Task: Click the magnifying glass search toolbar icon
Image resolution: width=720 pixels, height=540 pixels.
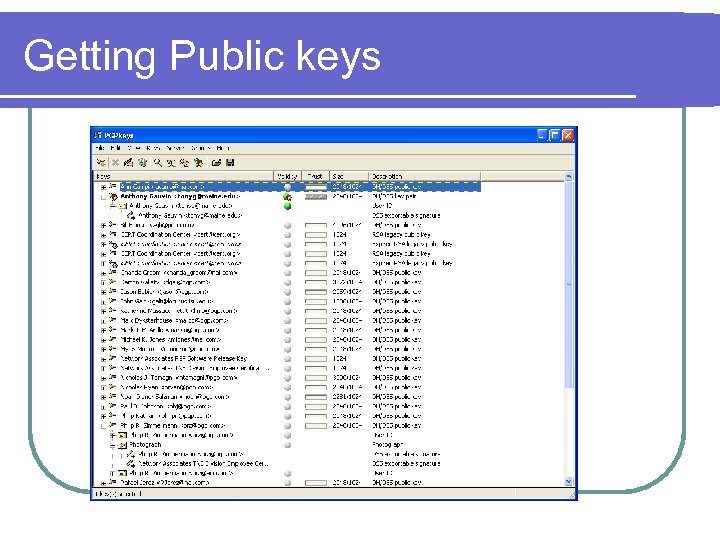Action: [158, 163]
